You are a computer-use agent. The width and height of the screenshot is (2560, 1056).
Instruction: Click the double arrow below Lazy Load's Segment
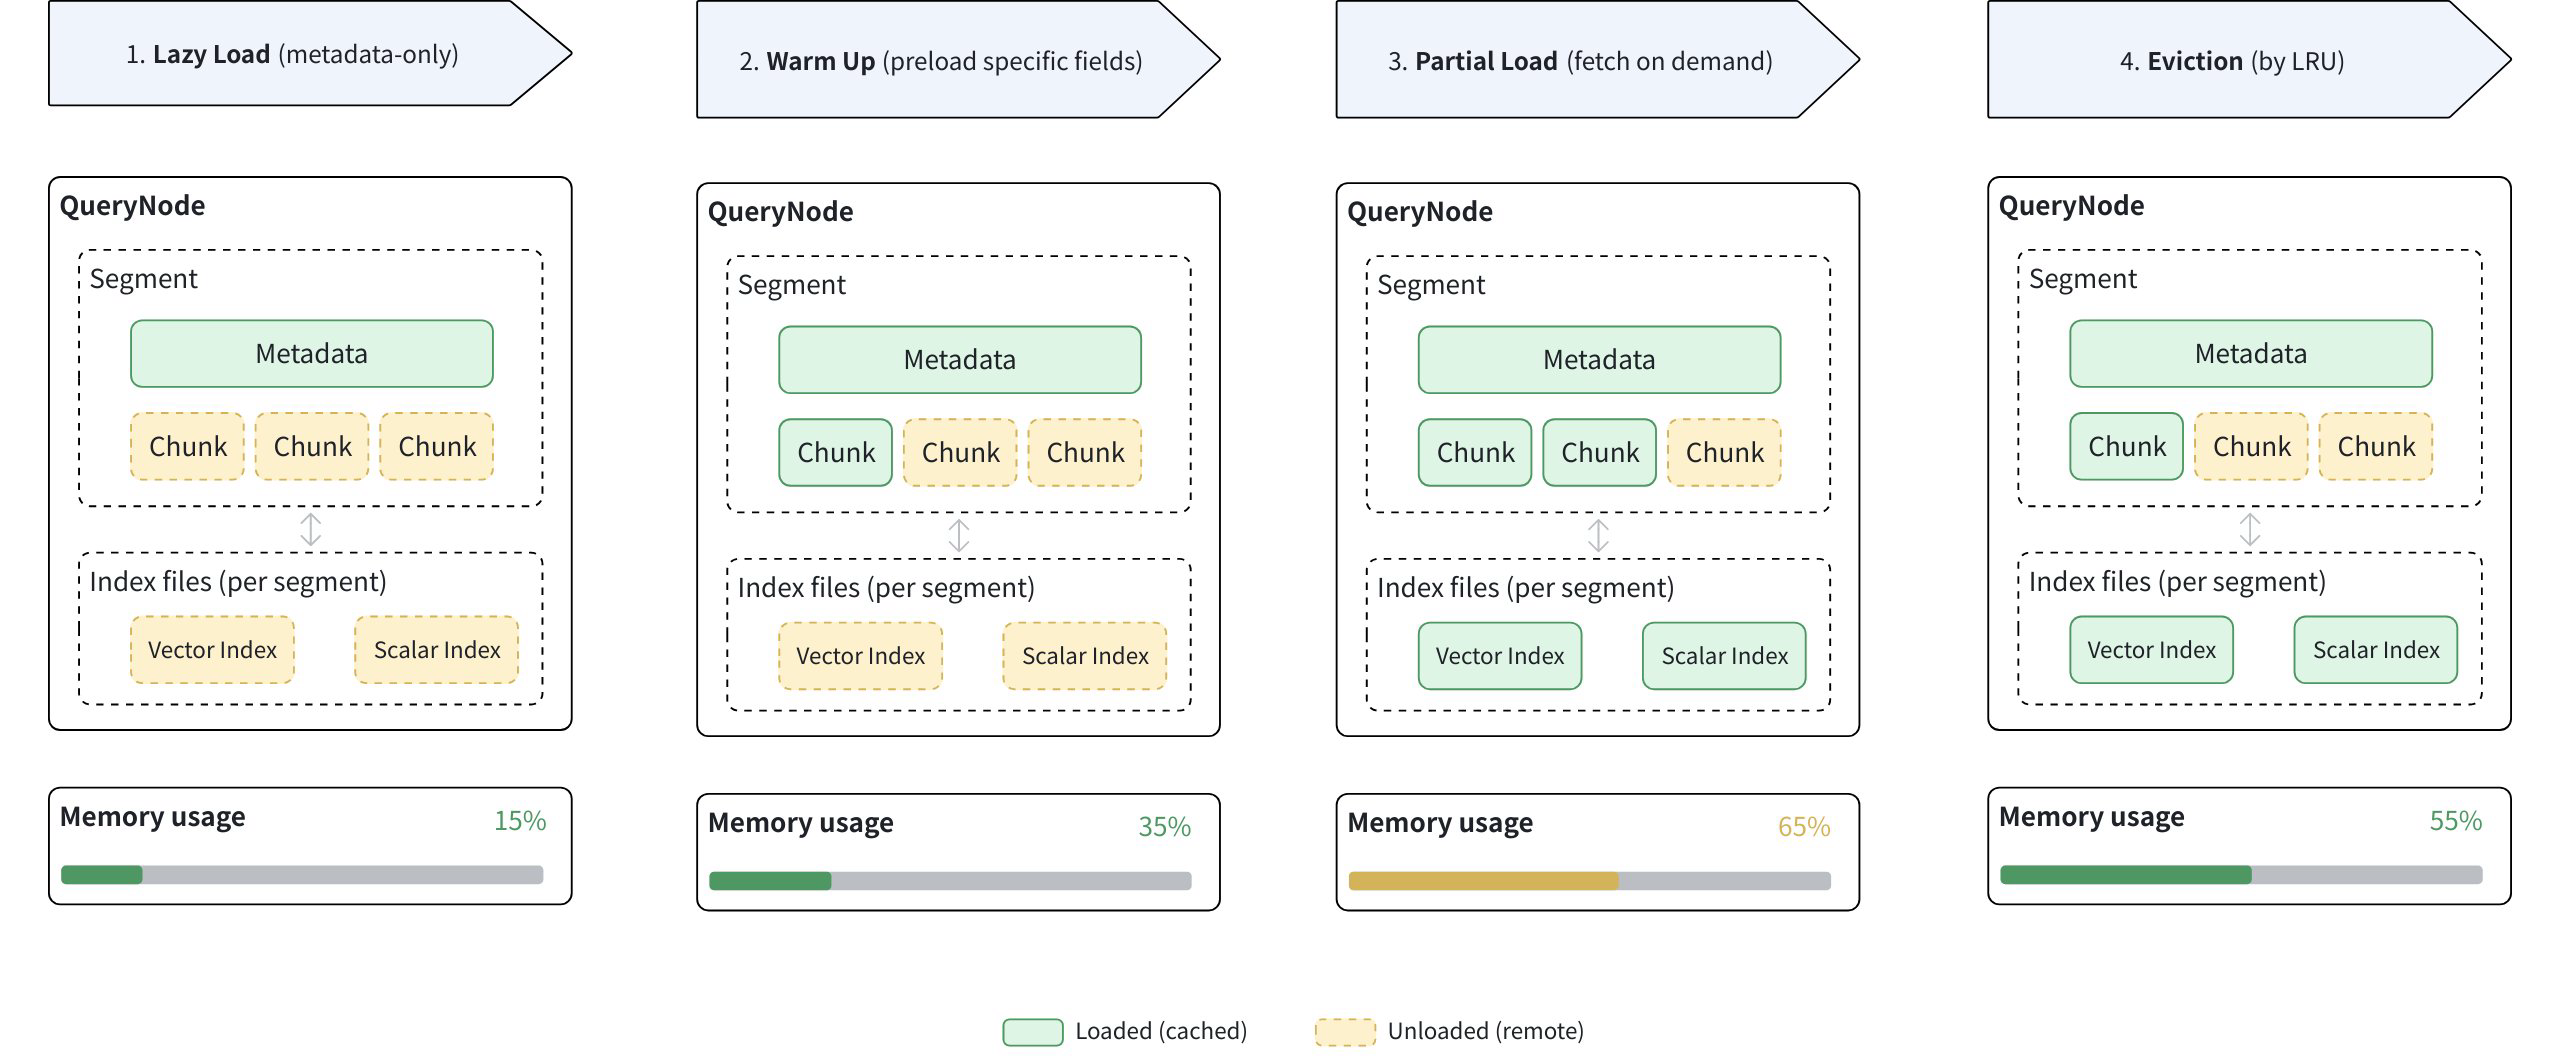(x=311, y=529)
